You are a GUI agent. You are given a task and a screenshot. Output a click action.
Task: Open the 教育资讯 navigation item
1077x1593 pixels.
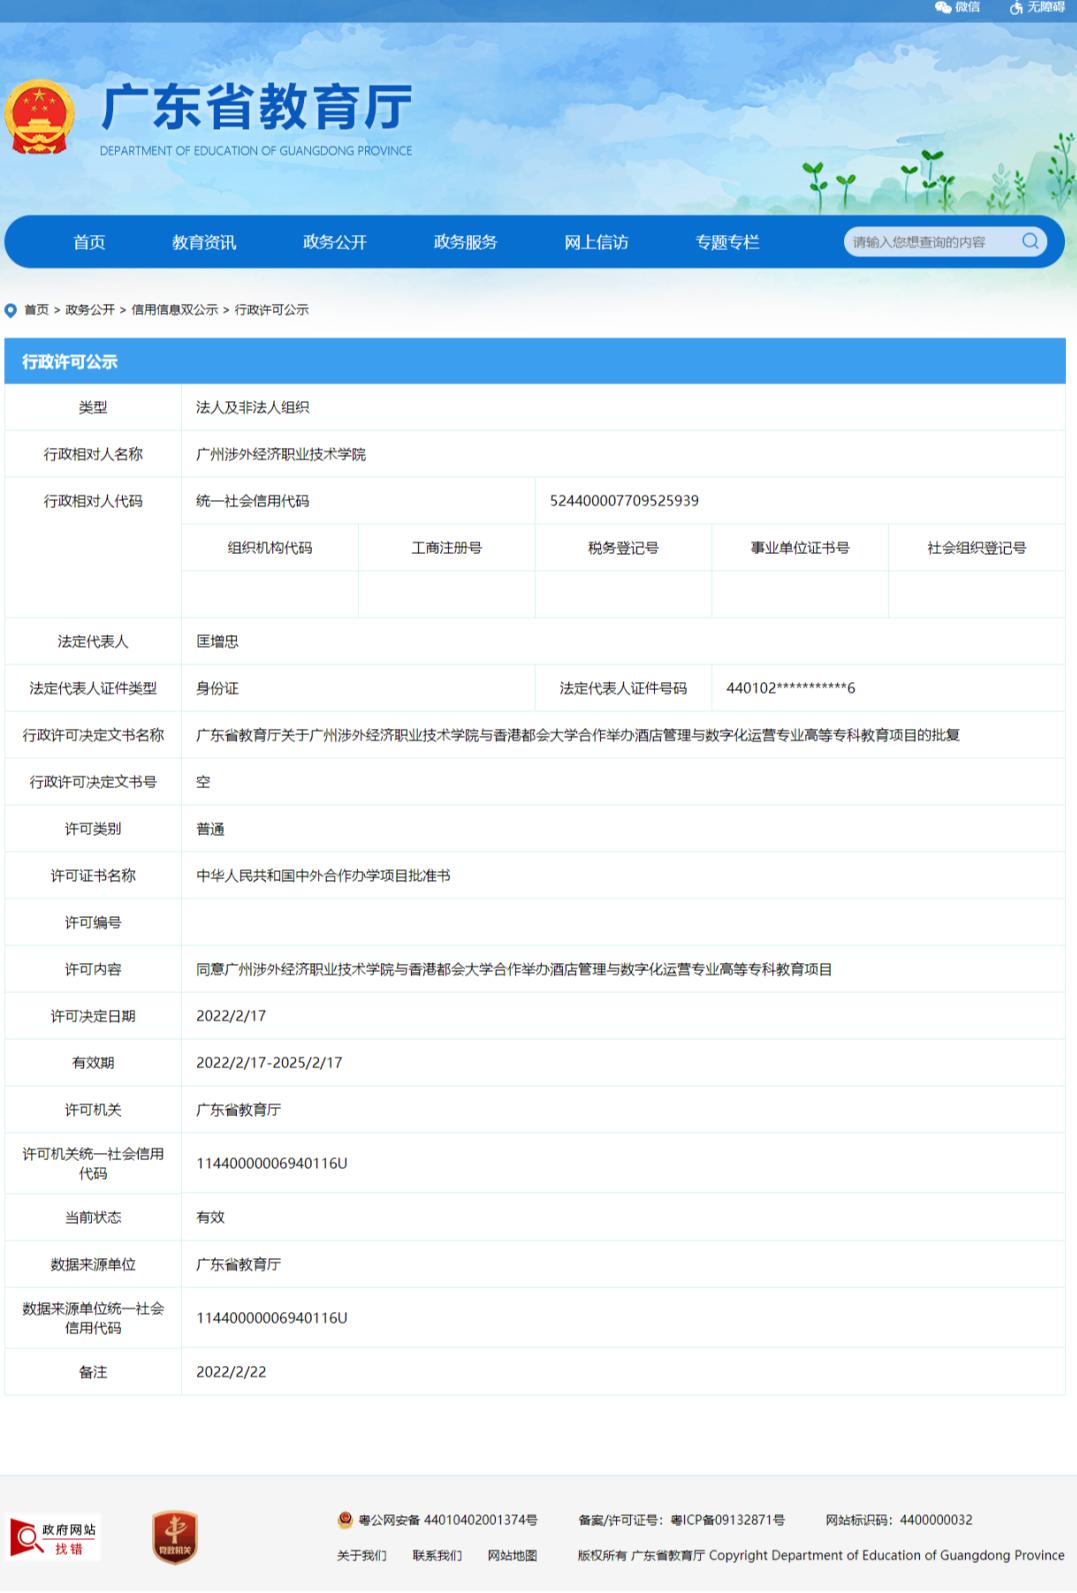click(204, 242)
